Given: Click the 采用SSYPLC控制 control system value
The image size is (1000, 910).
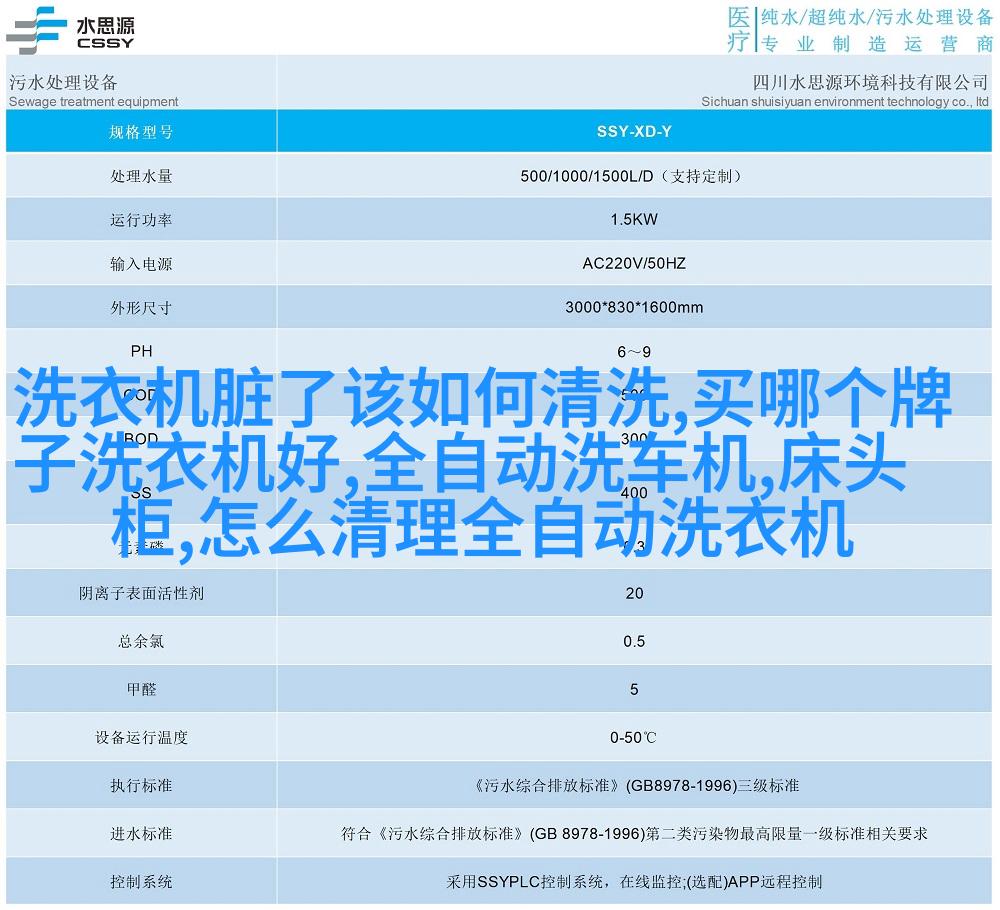Looking at the screenshot, I should pyautogui.click(x=634, y=882).
